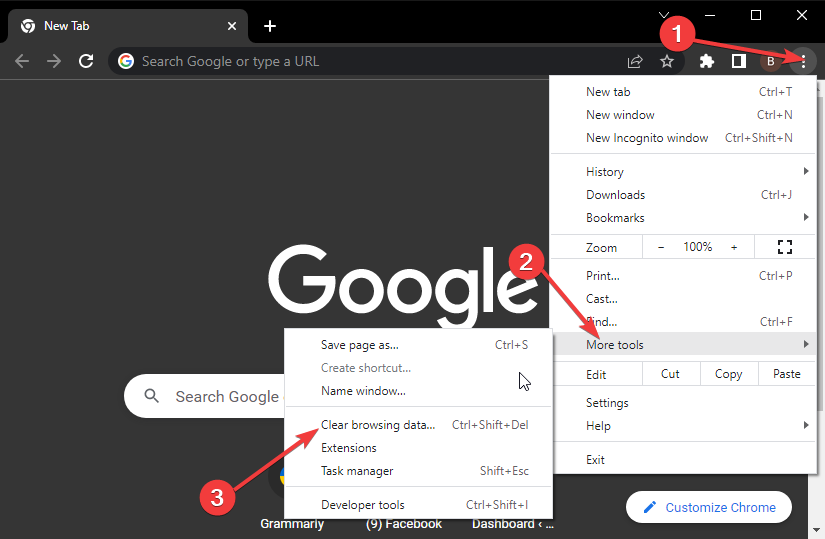Click the Google logo on page

point(404,285)
